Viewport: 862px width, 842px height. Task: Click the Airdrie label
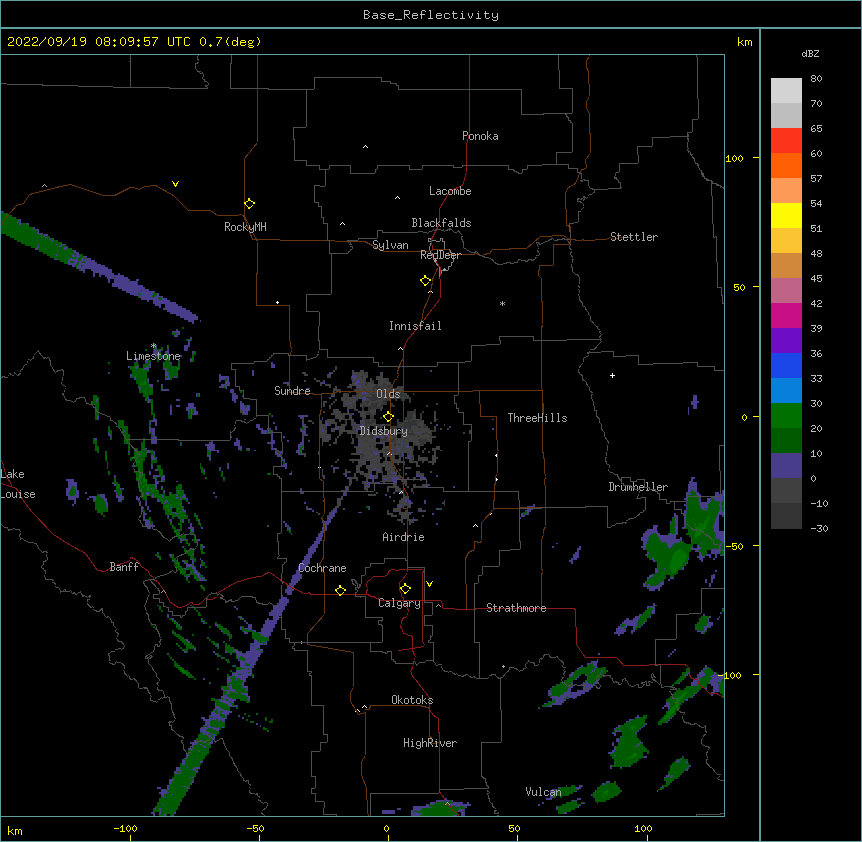(x=403, y=537)
